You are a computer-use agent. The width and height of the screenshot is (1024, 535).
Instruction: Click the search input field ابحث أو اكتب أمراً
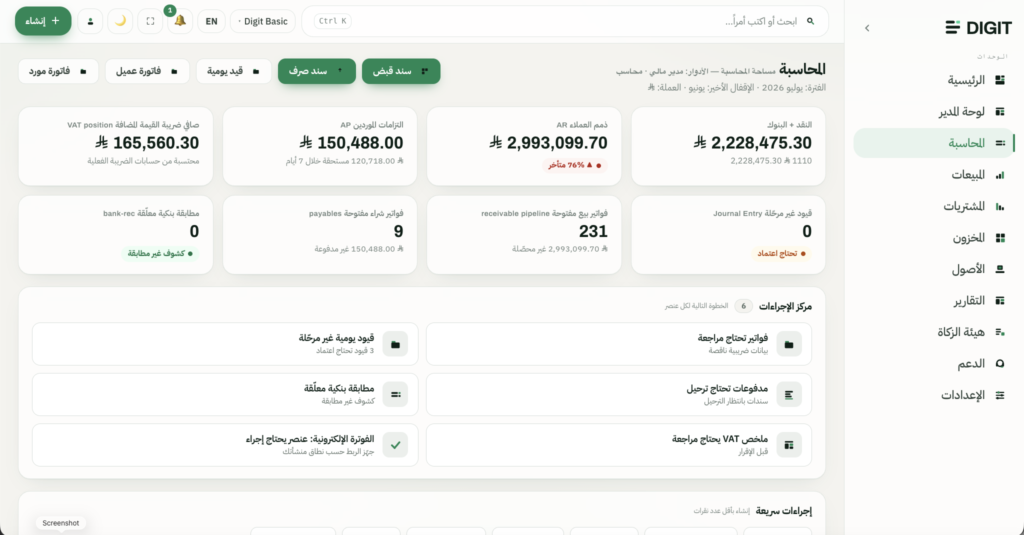pyautogui.click(x=566, y=21)
